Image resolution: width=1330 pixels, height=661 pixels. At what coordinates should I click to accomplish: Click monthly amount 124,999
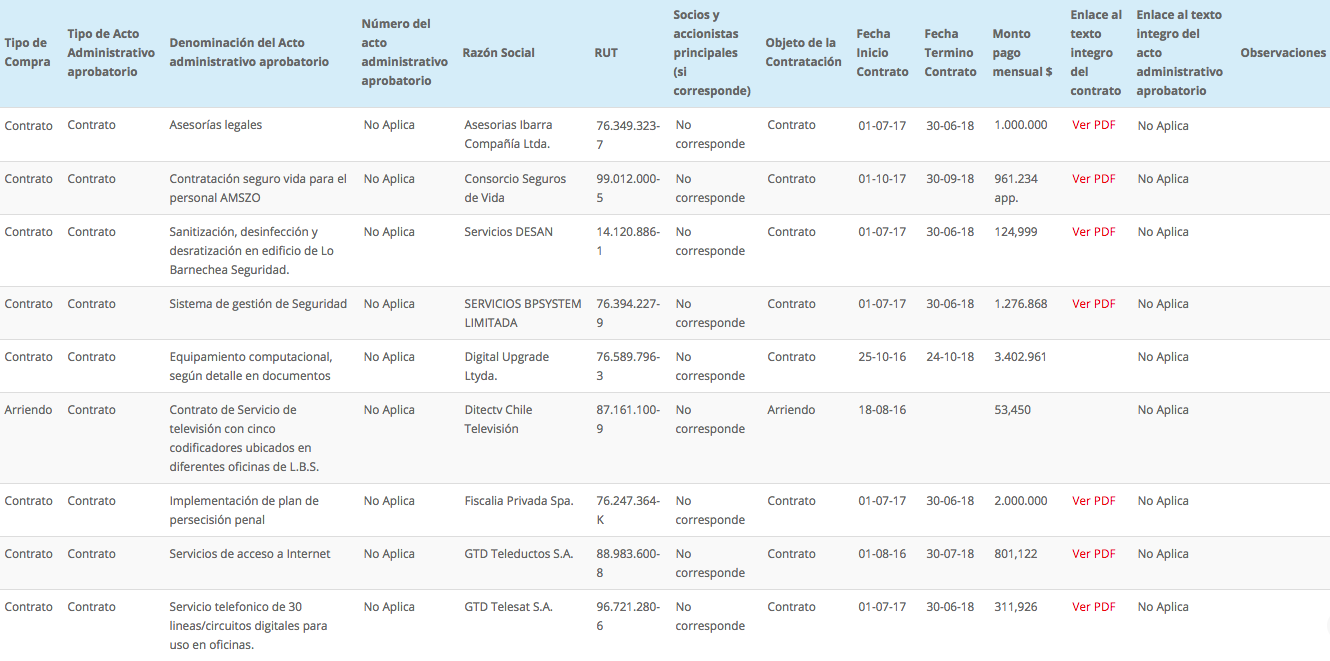pyautogui.click(x=1016, y=232)
